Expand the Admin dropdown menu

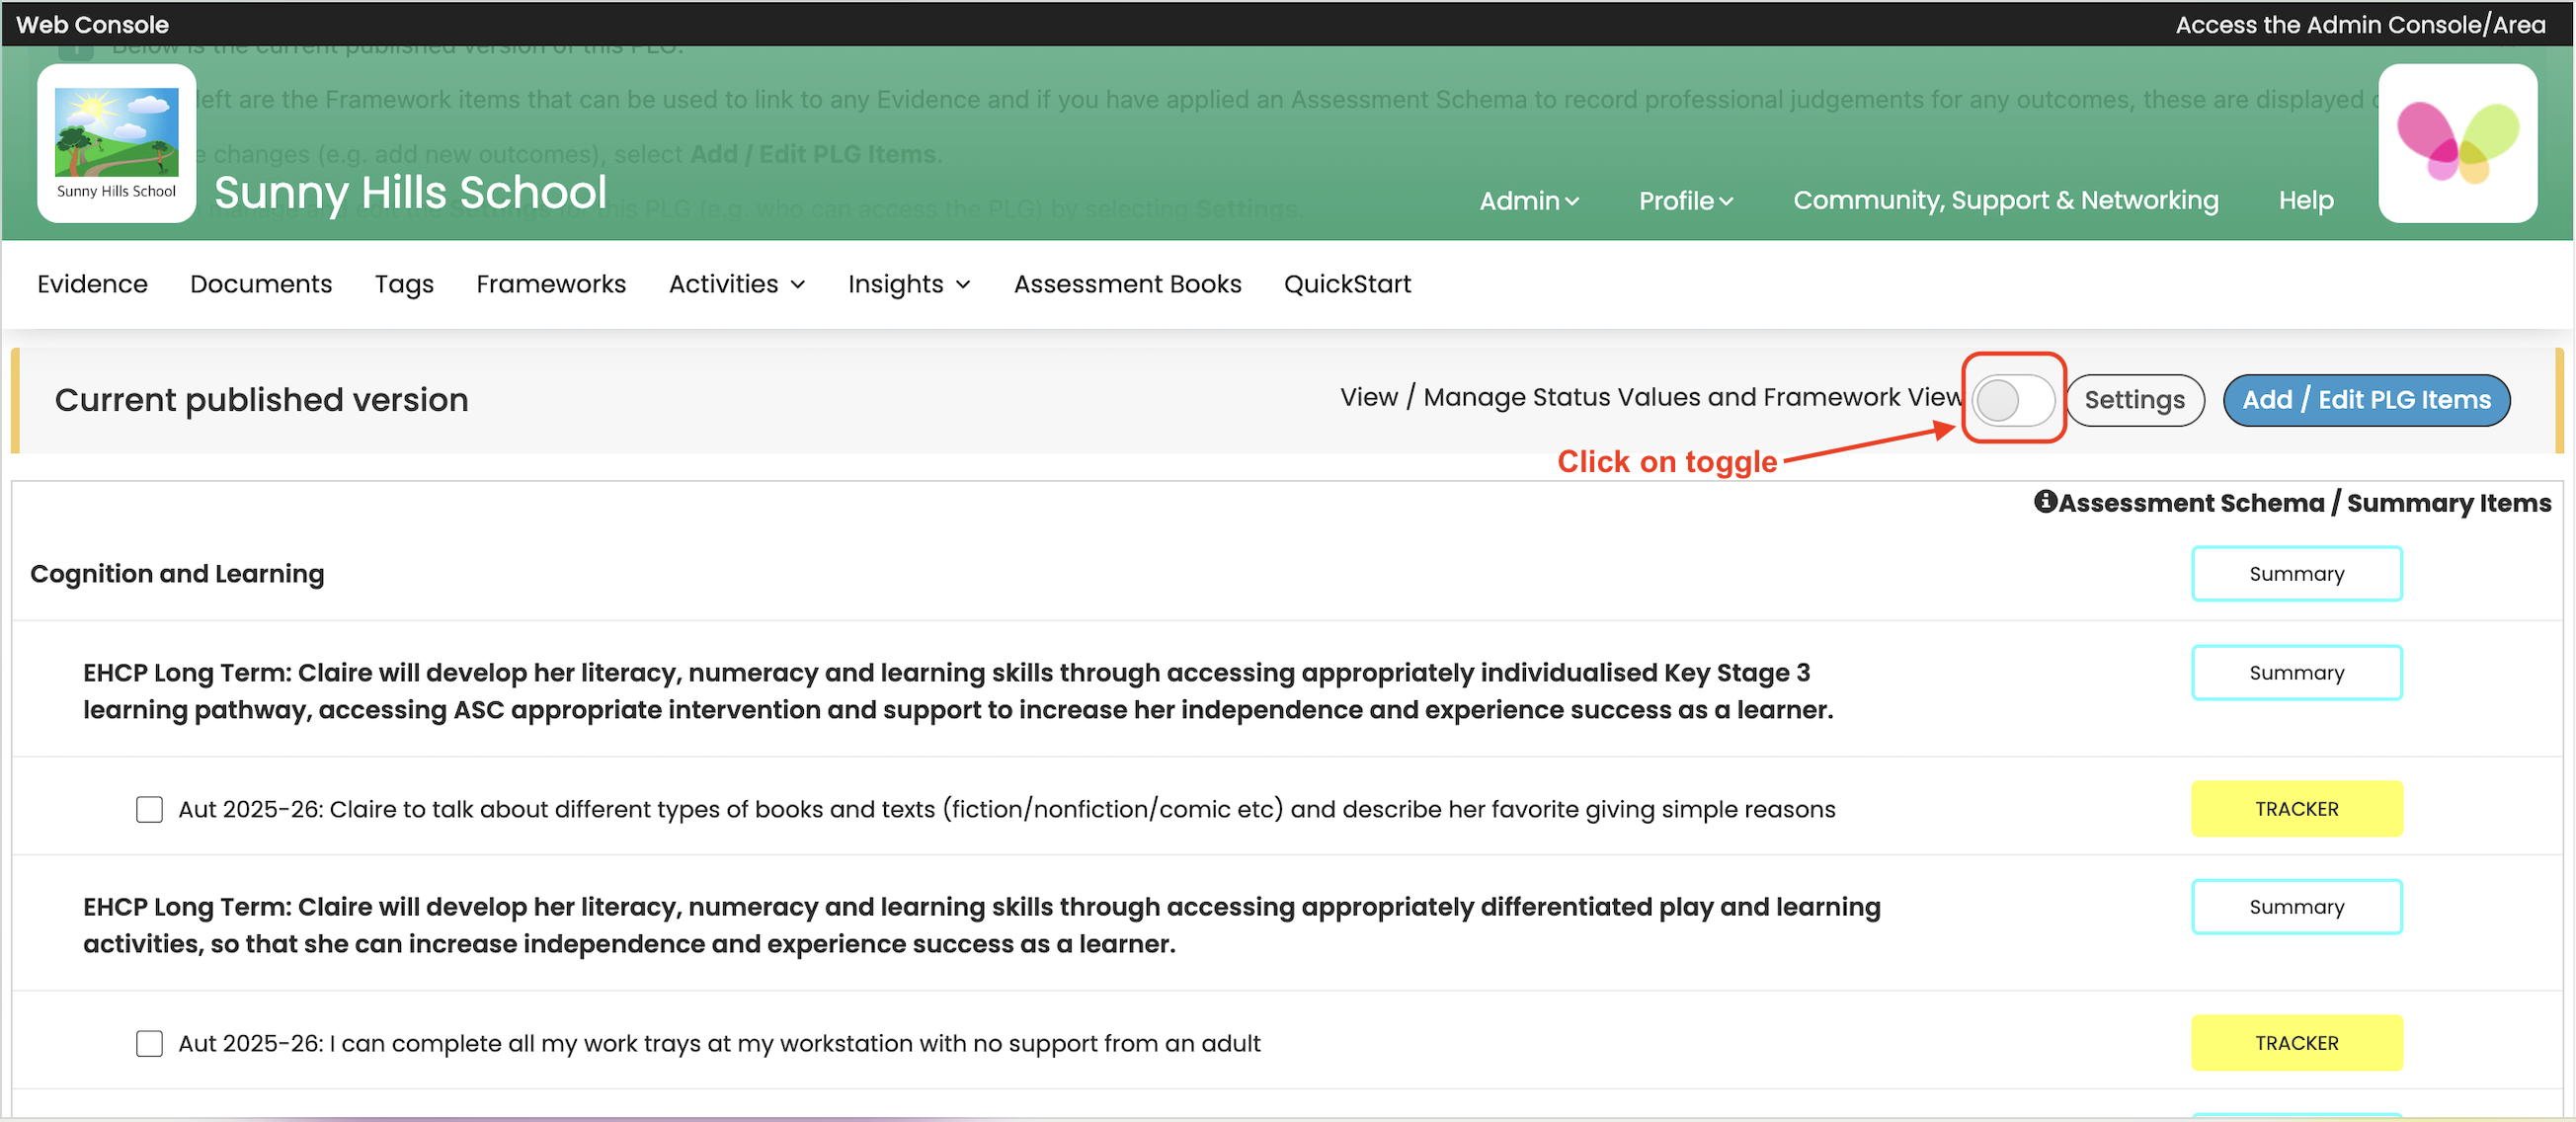(1528, 200)
